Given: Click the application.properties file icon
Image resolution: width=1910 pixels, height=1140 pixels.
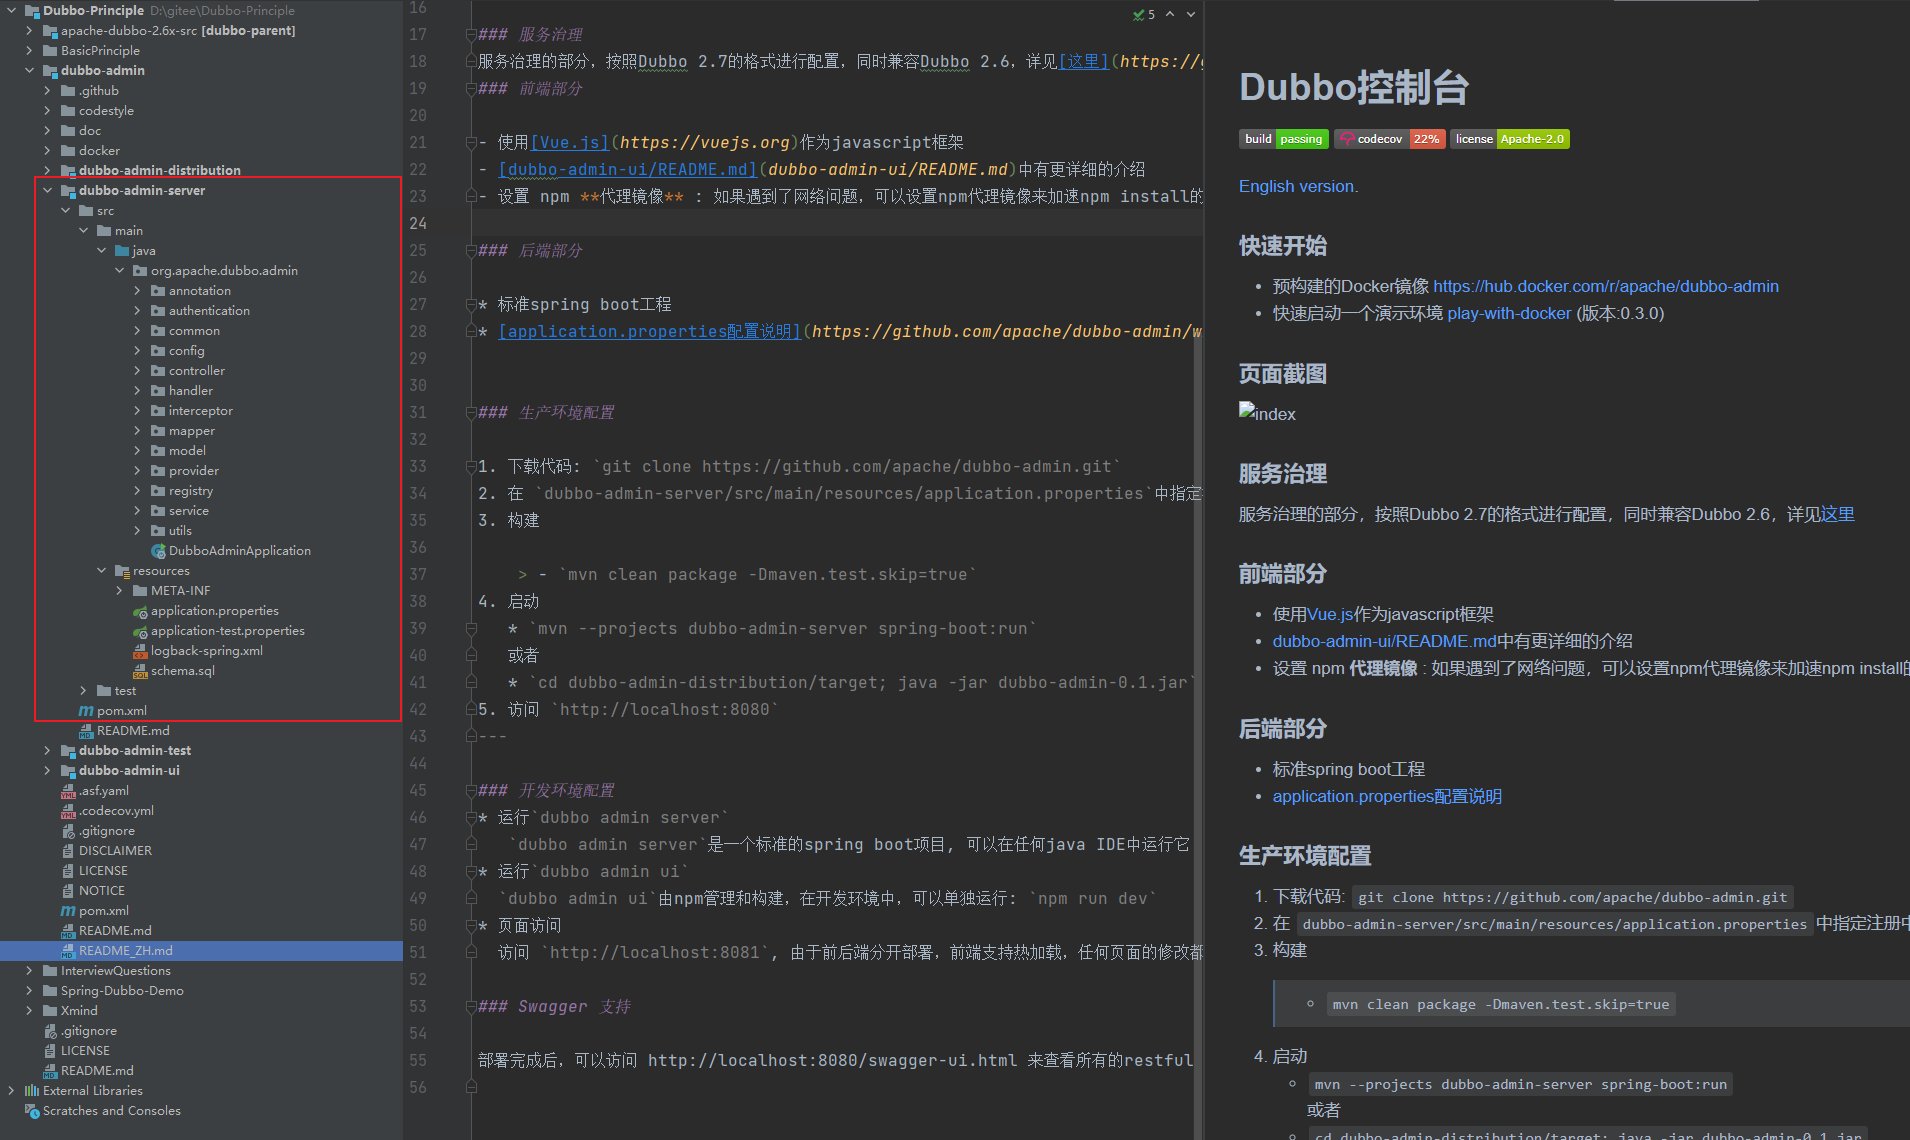Looking at the screenshot, I should pyautogui.click(x=140, y=611).
